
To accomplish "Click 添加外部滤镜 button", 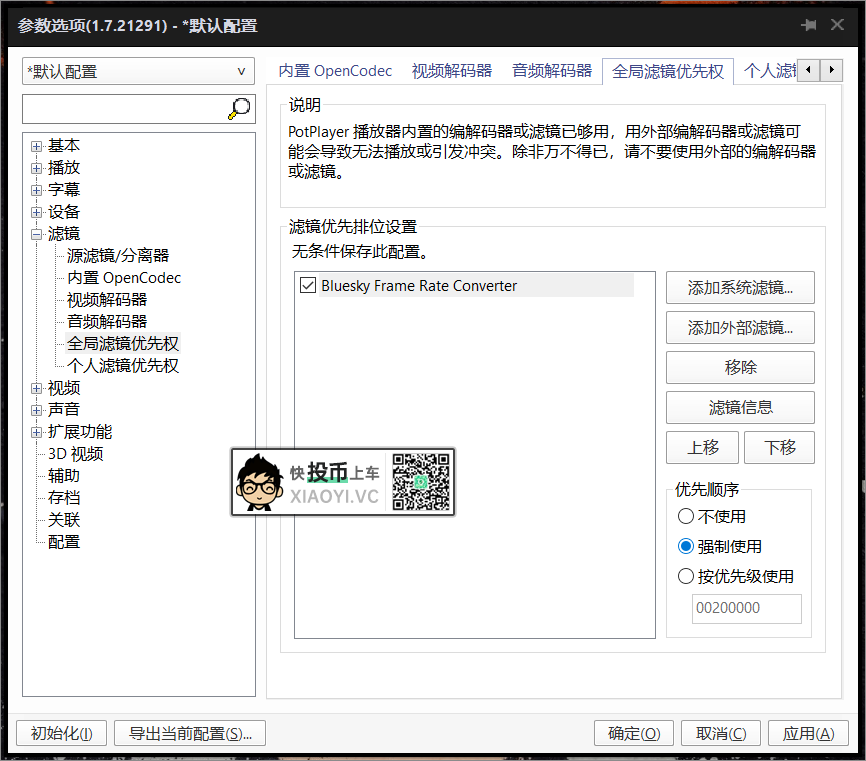I will 740,327.
